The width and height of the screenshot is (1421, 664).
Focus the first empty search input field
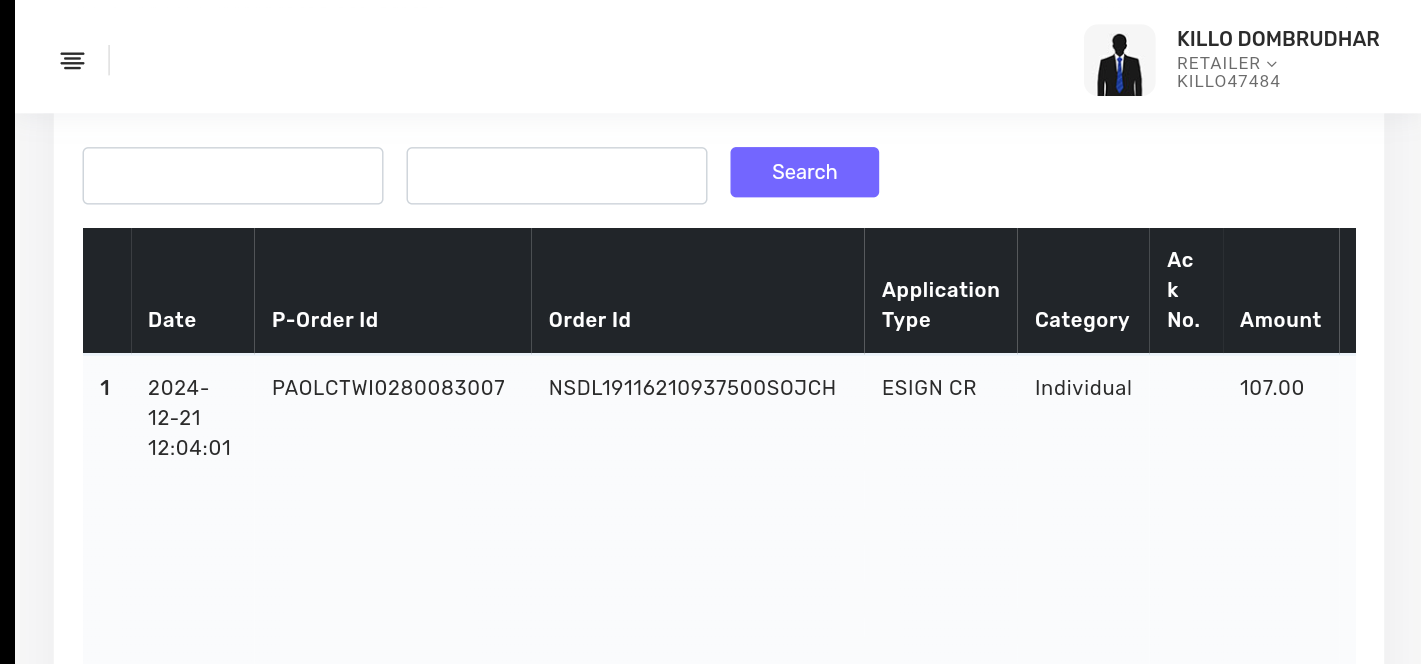pos(233,176)
